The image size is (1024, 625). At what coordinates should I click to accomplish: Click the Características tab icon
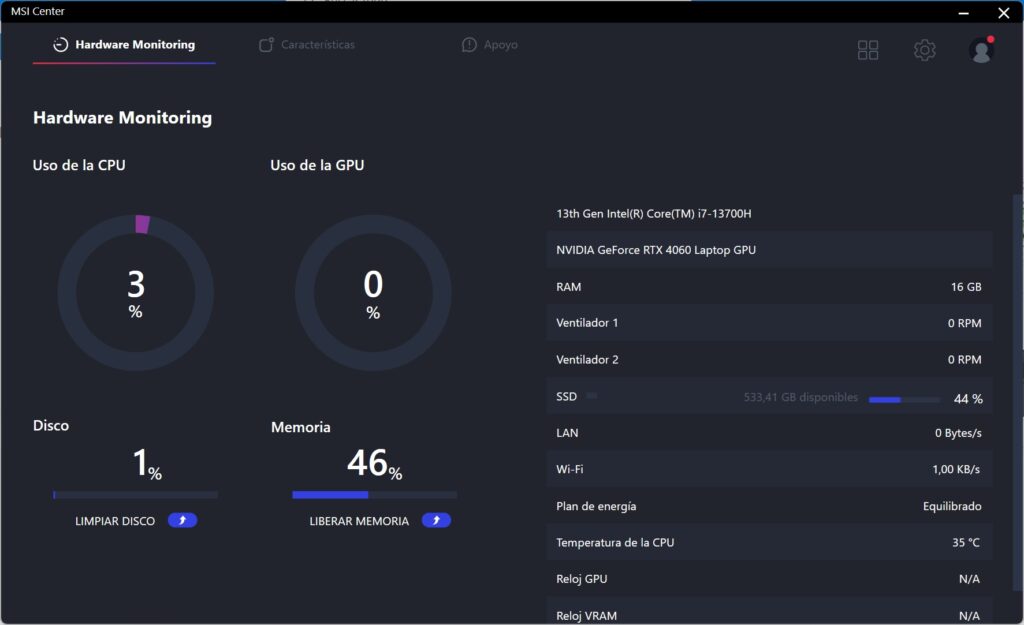266,44
